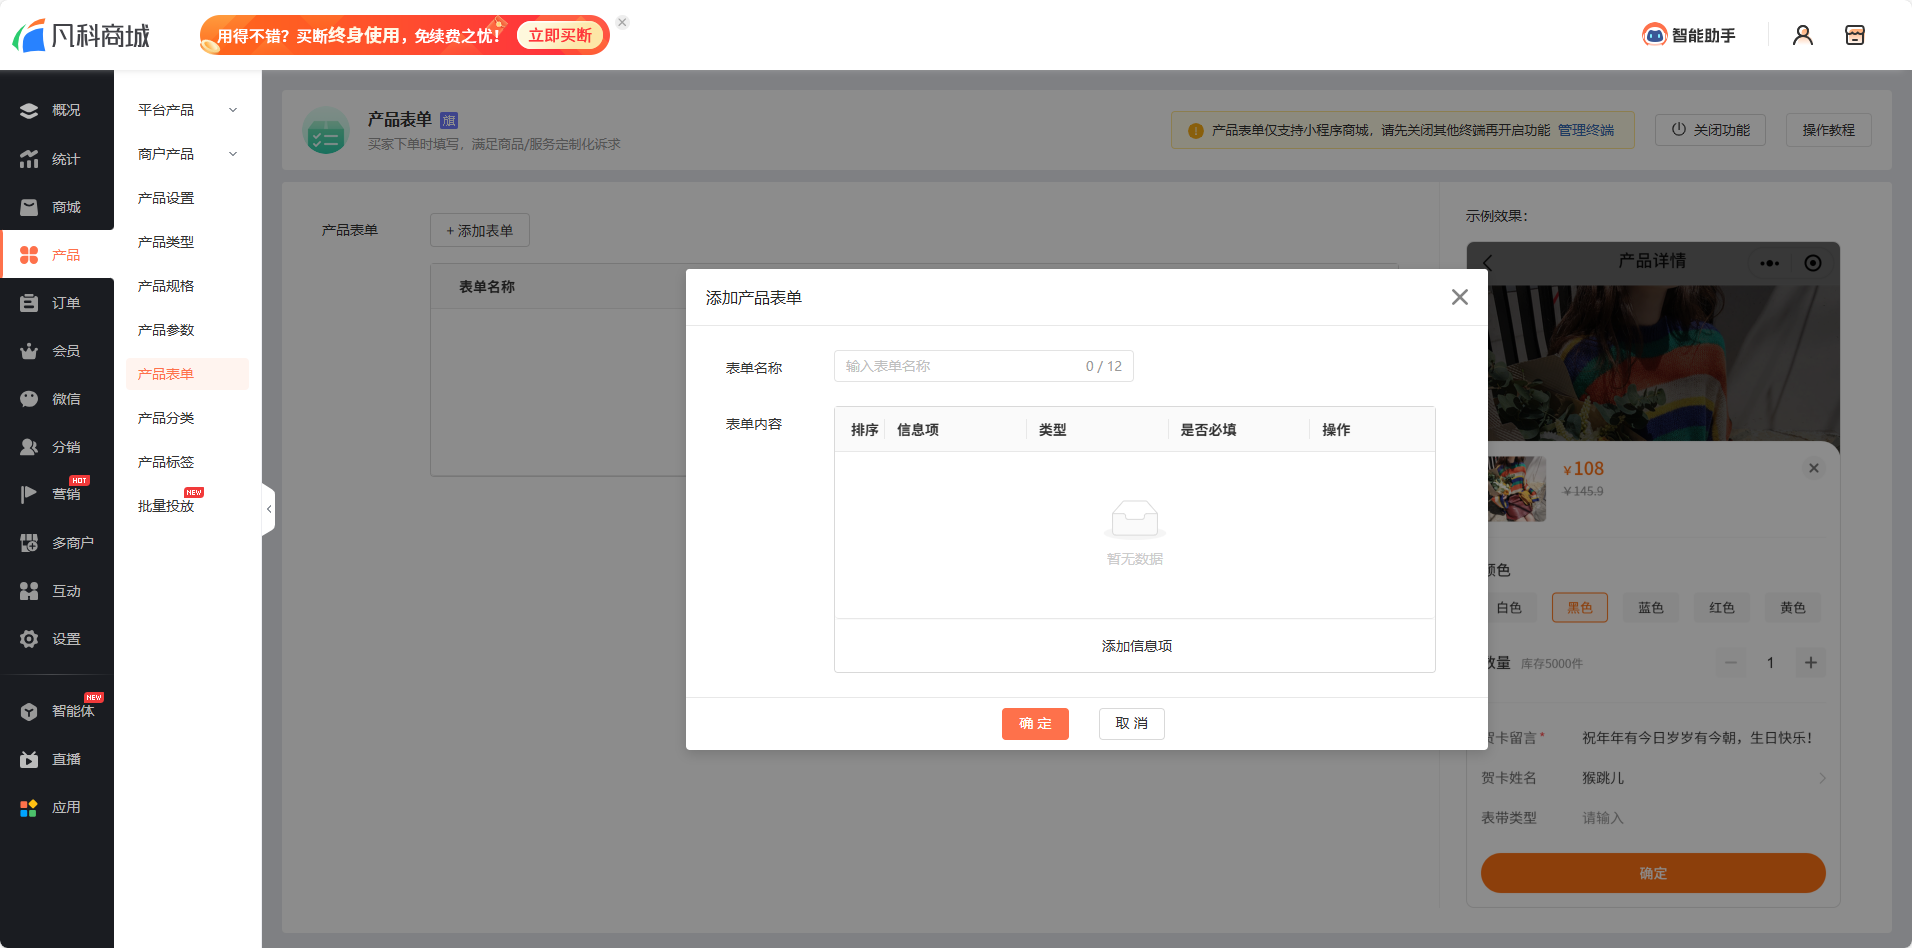Open the 概况 overview sidebar icon
Viewport: 1912px width, 948px height.
pos(57,110)
